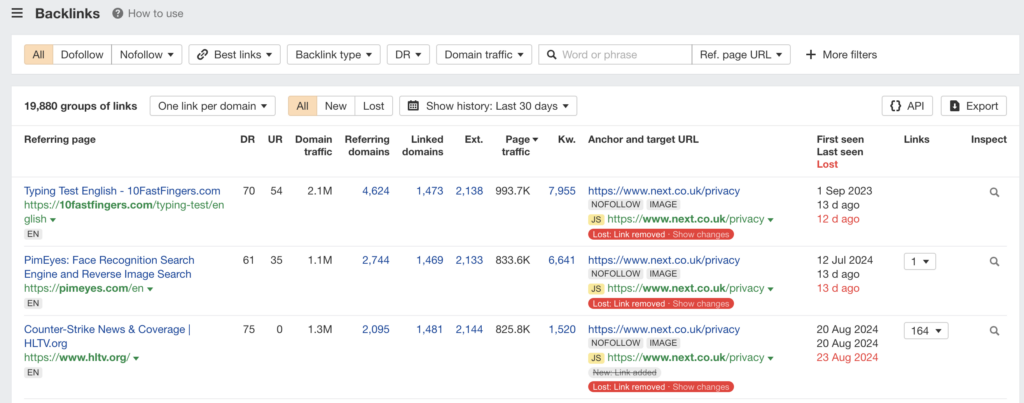Inspect the PimEyes backlink row

click(994, 261)
